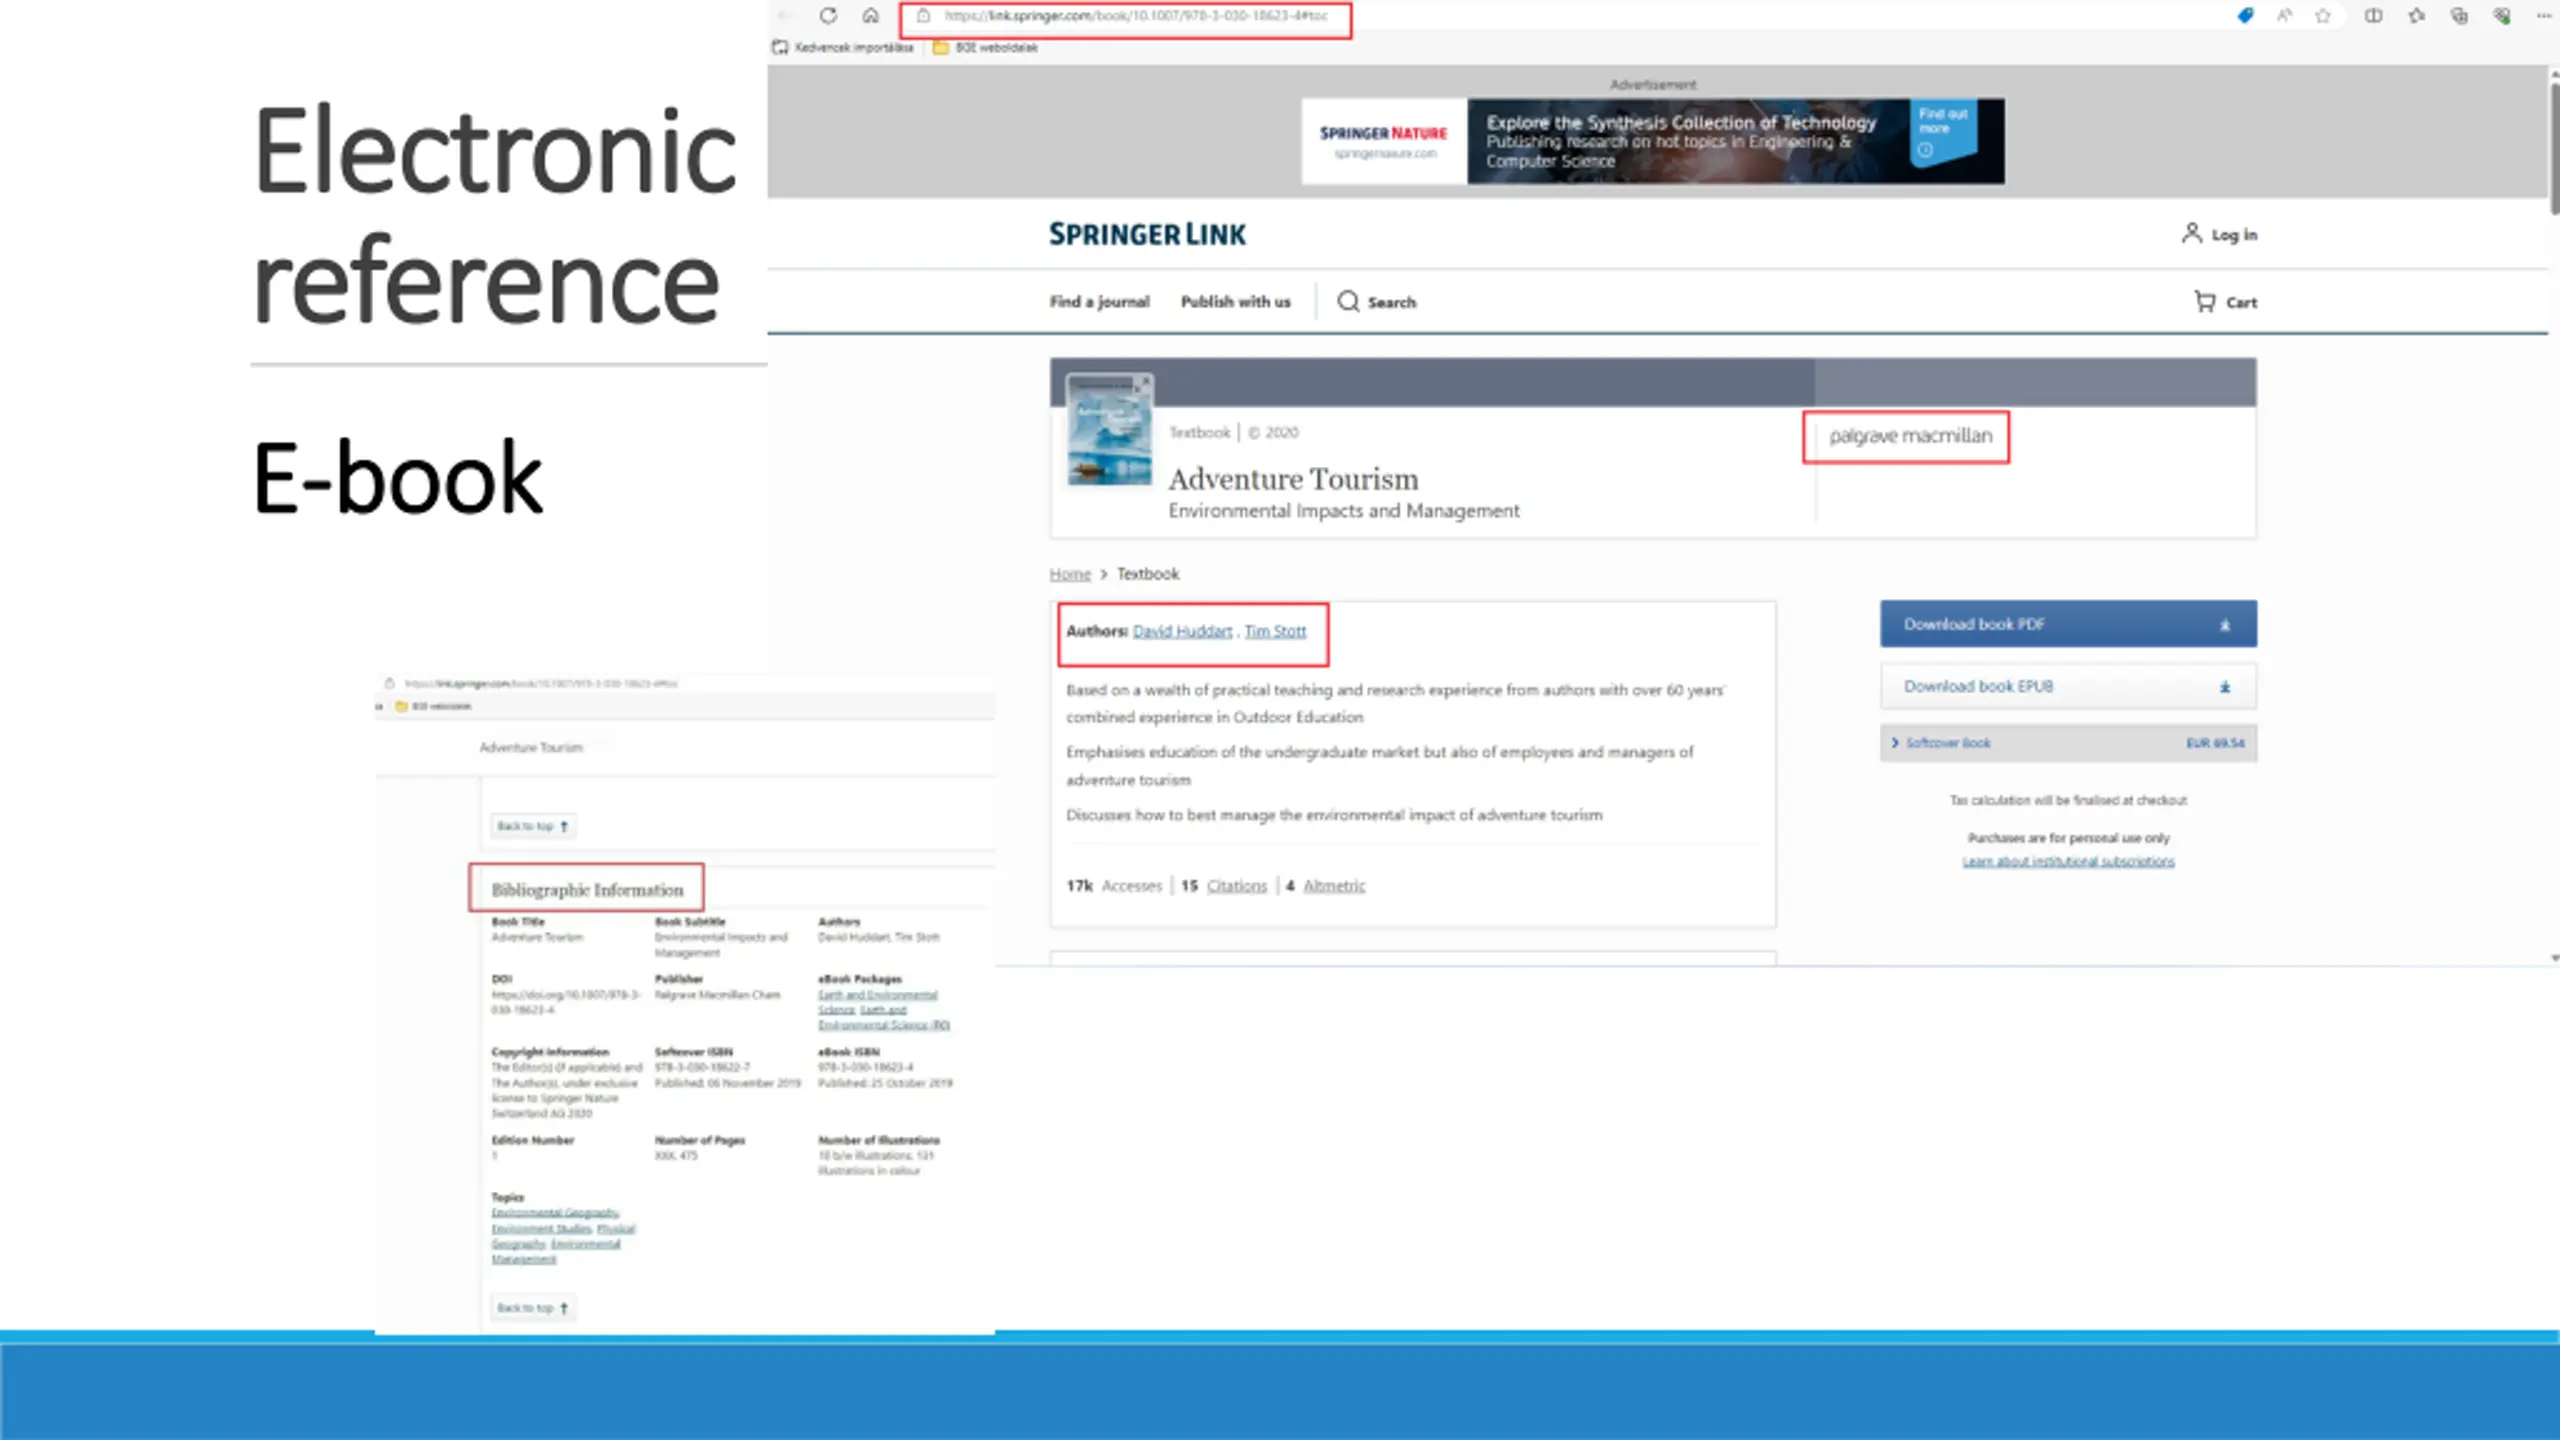The height and width of the screenshot is (1440, 2560).
Task: Click the Download book PDF button
Action: tap(2068, 624)
